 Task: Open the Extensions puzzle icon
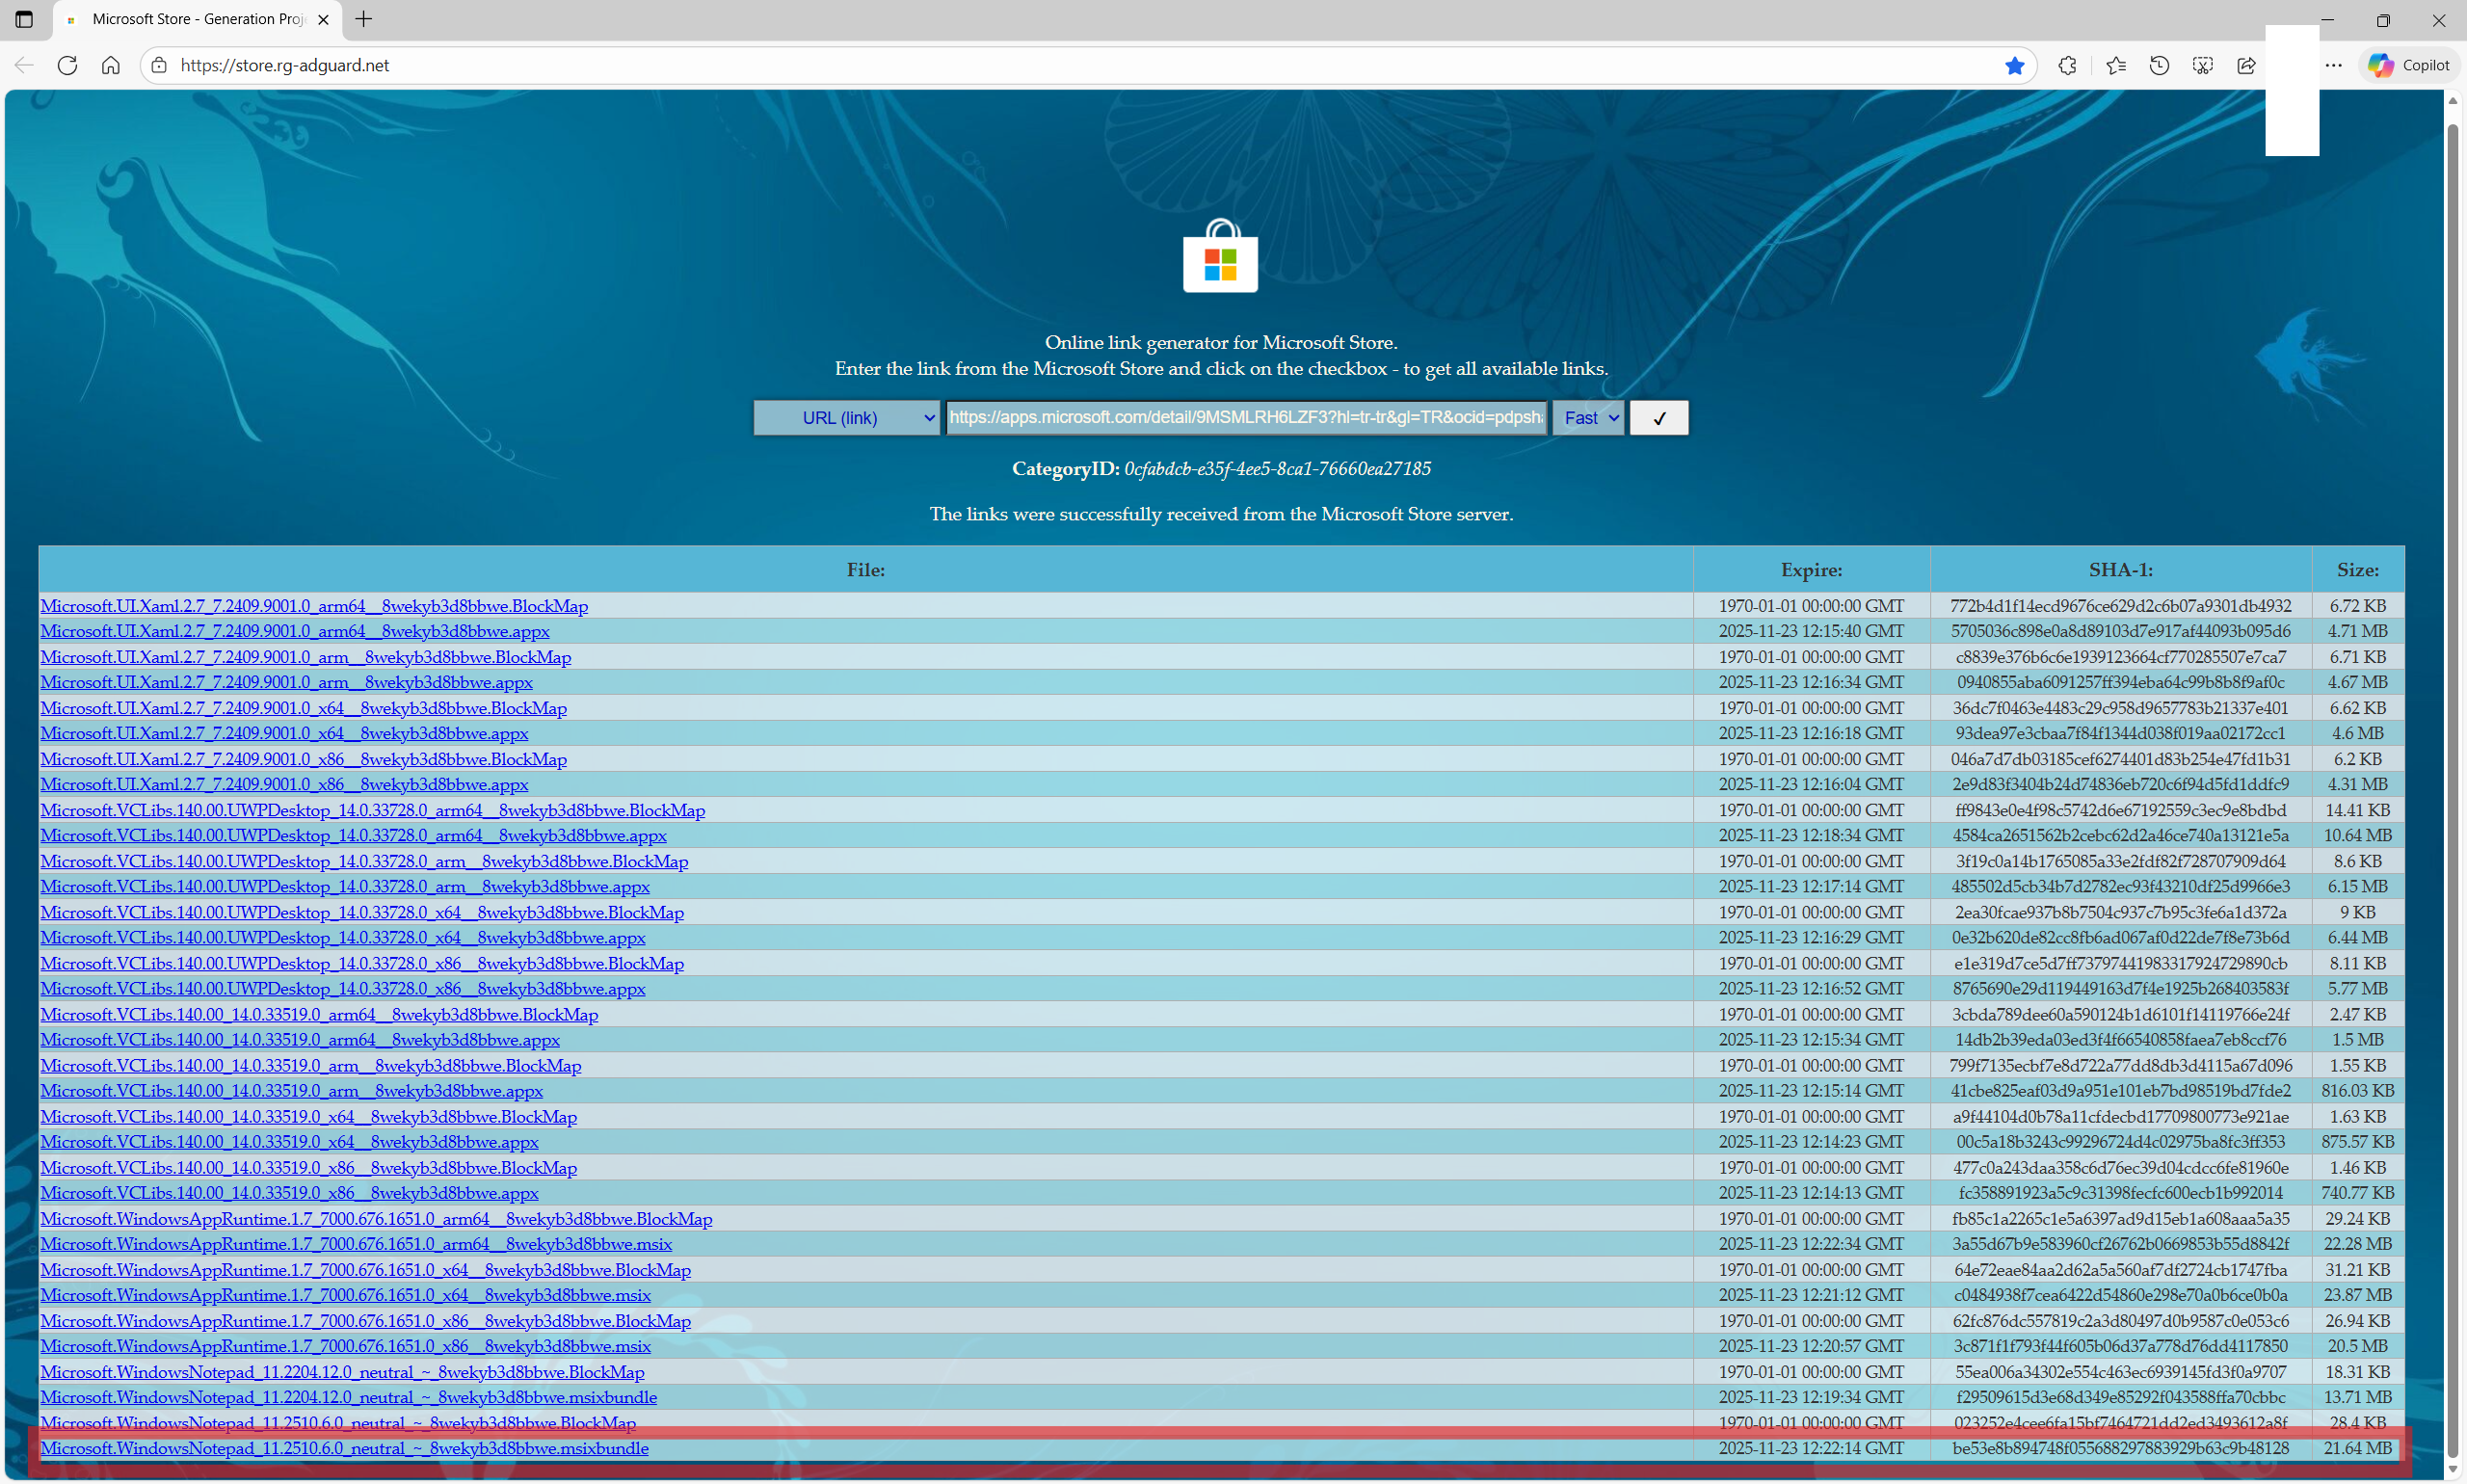2067,65
